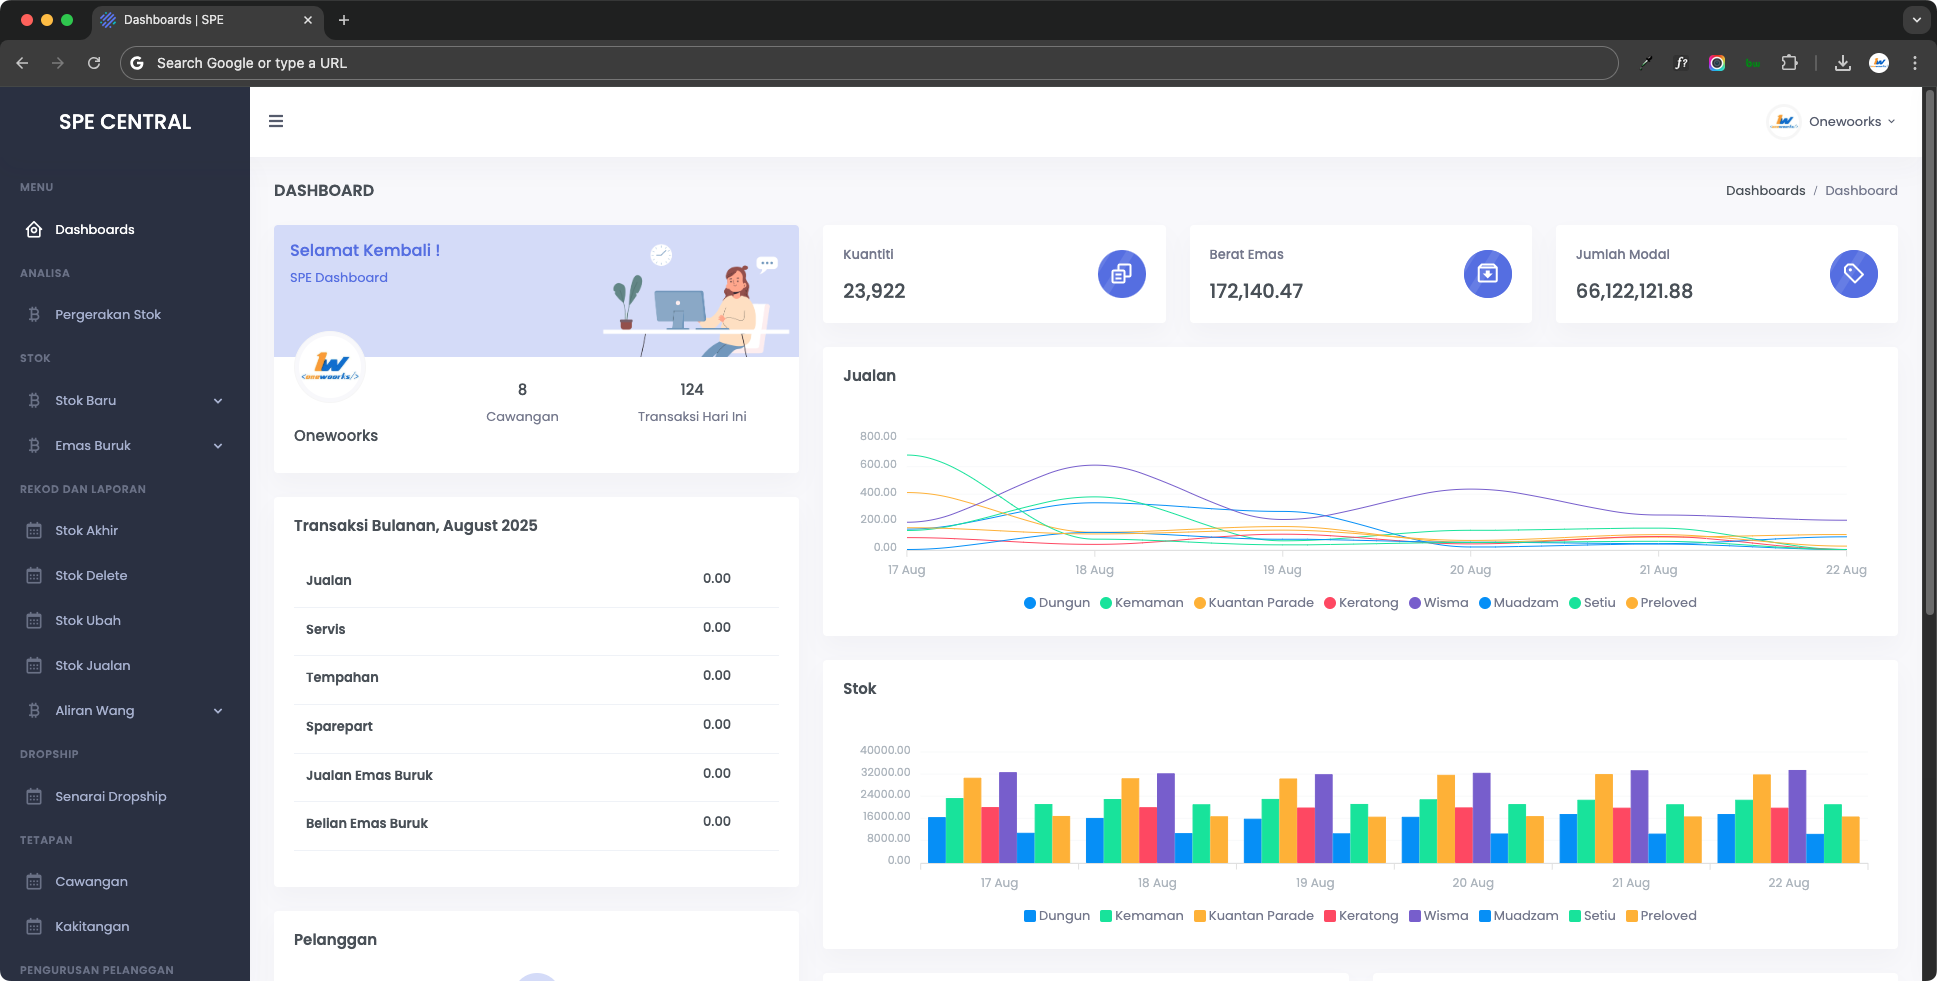Click the browser downloads icon
This screenshot has height=981, width=1937.
(x=1842, y=63)
